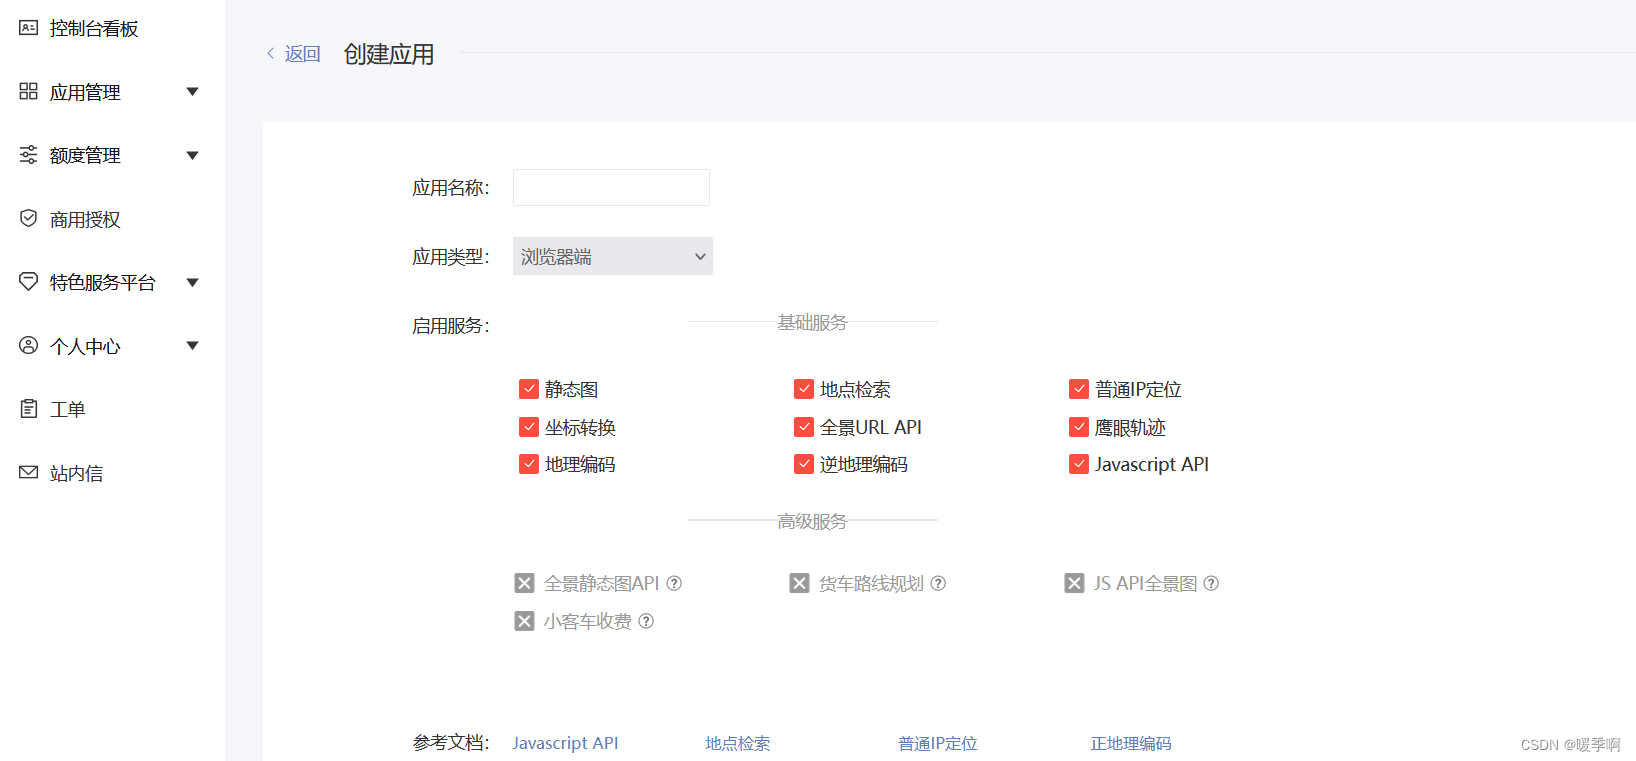Image resolution: width=1636 pixels, height=761 pixels.
Task: Click the 创建应用 page title
Action: point(389,54)
